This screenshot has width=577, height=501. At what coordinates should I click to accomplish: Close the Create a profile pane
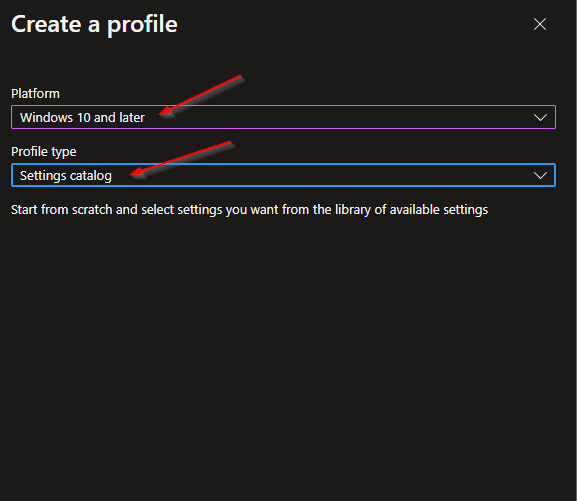pyautogui.click(x=539, y=24)
